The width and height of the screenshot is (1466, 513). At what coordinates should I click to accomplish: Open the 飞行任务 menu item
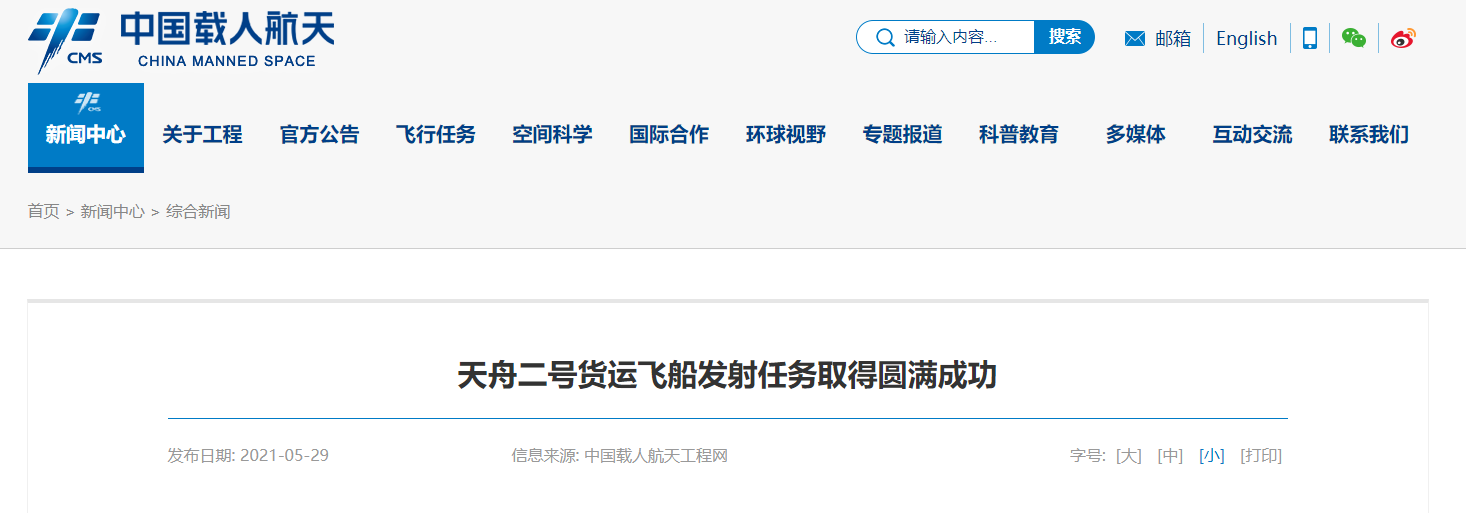(x=435, y=134)
